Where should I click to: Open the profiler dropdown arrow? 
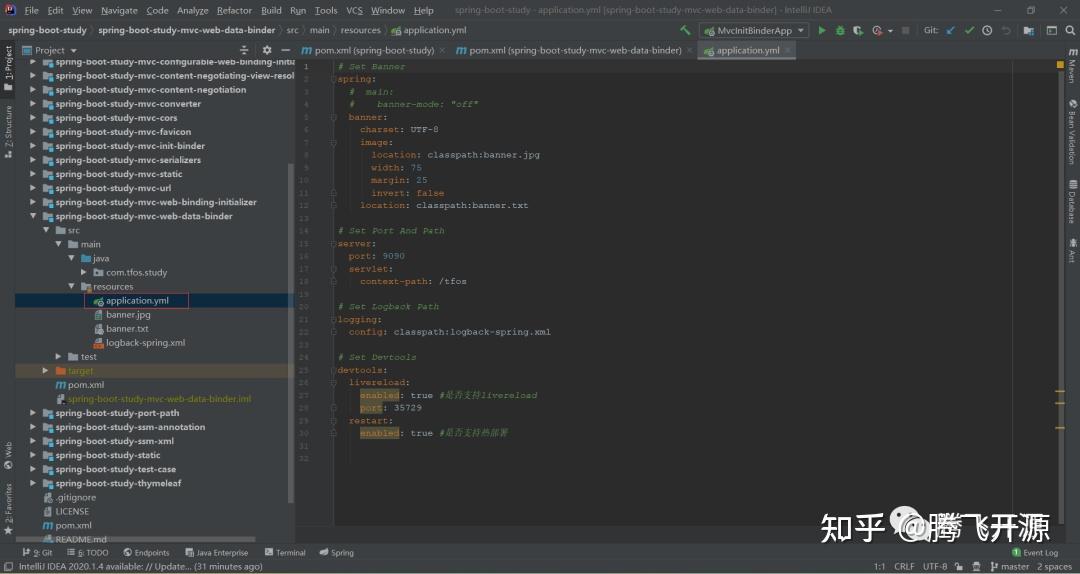[890, 31]
